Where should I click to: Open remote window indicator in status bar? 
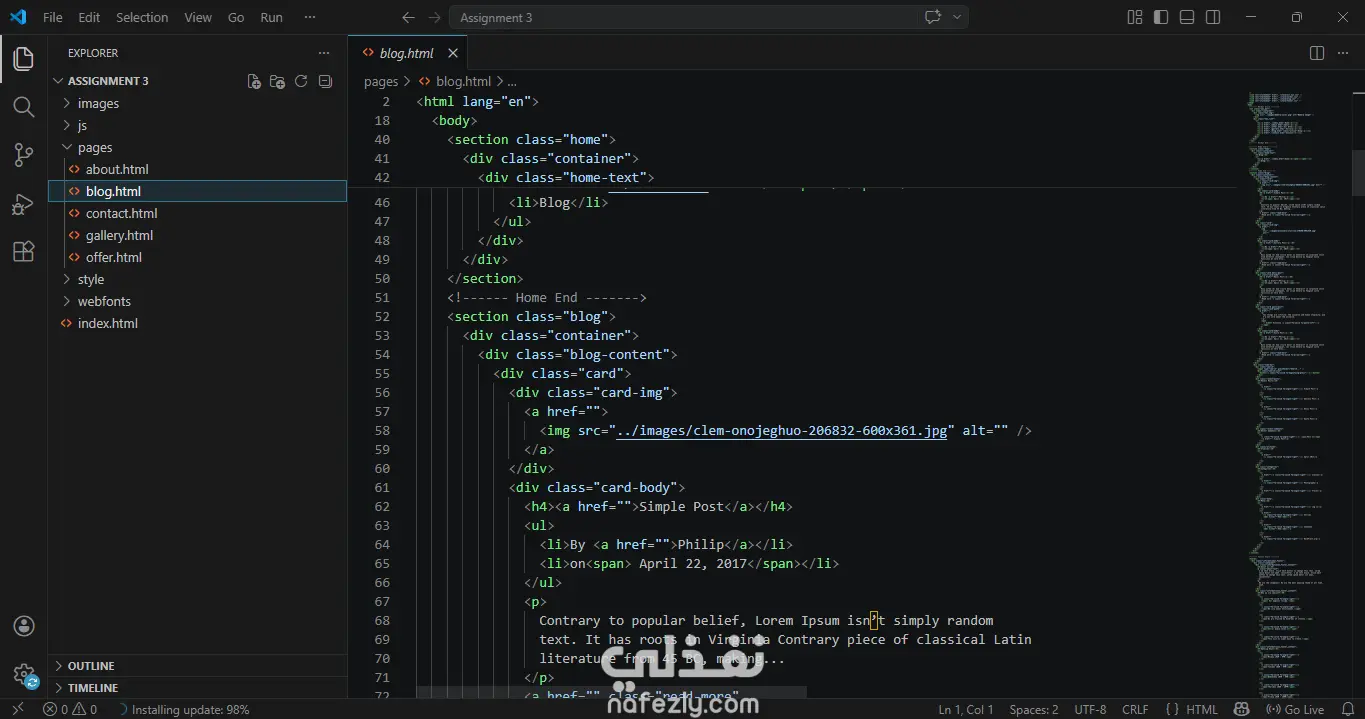point(18,709)
